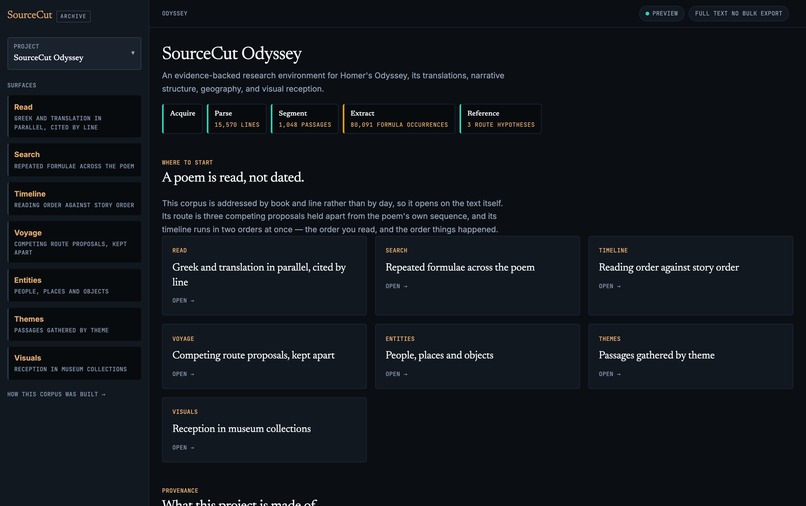This screenshot has height=506, width=806.
Task: Open the Voyage card 'Competing route proposals'
Action: [x=264, y=356]
